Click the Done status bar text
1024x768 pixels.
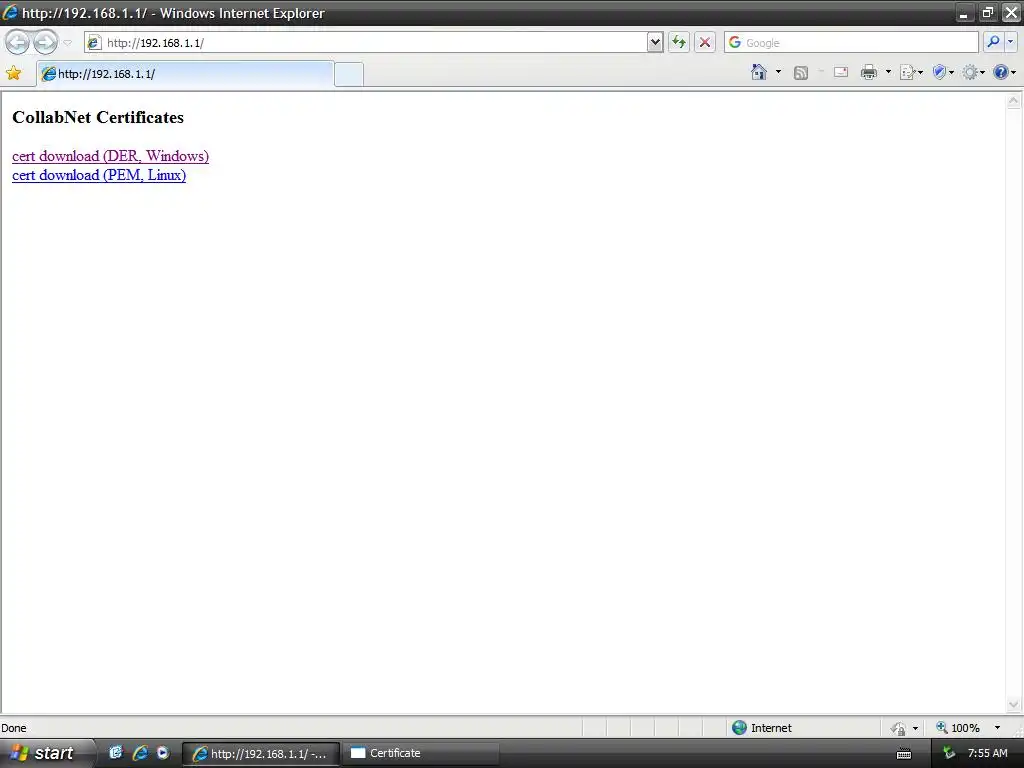(x=14, y=728)
